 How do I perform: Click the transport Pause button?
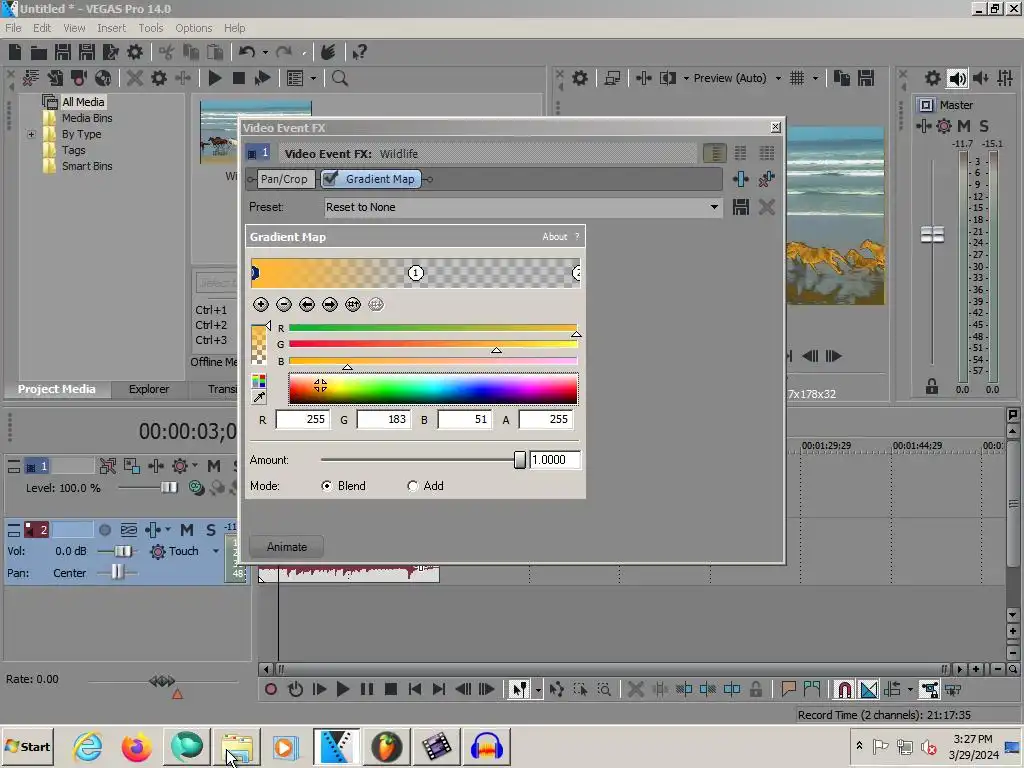pos(367,689)
